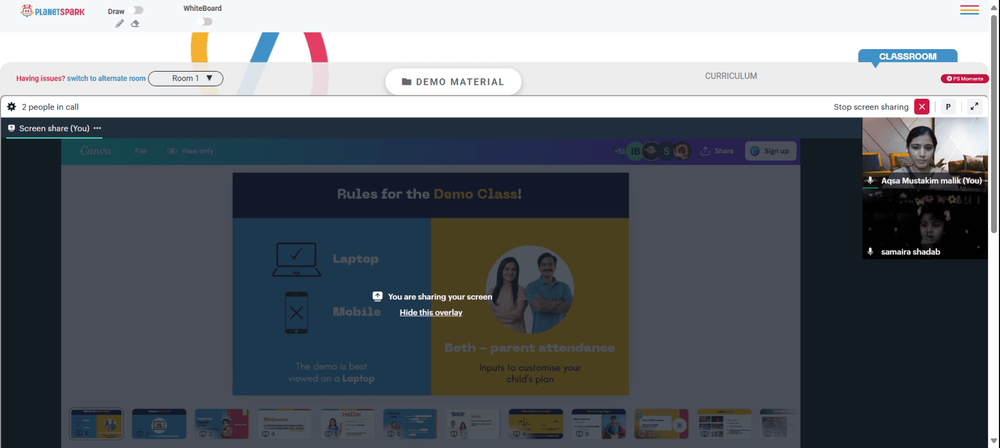Viewport: 1000px width, 448px height.
Task: Select the Screen share (You) tab
Action: click(54, 128)
